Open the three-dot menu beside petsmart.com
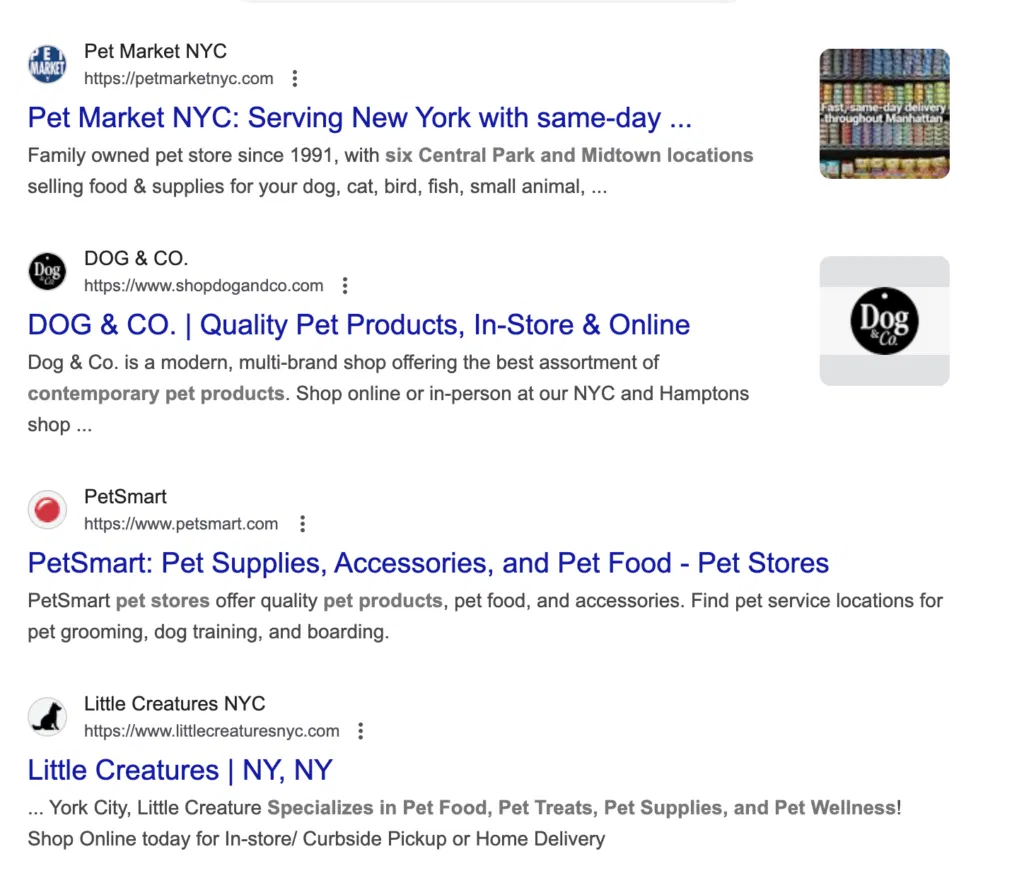 pyautogui.click(x=302, y=523)
